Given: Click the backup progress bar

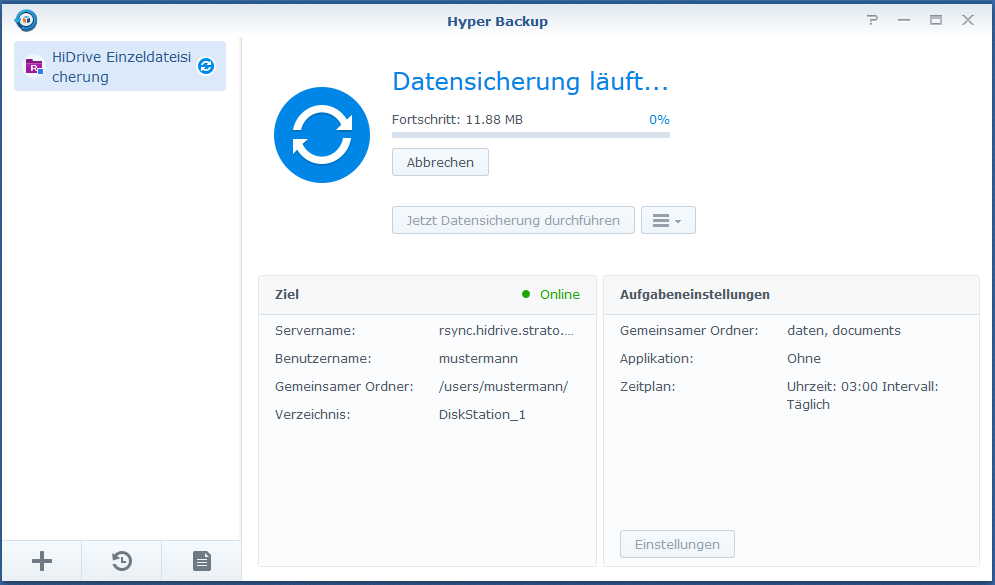Looking at the screenshot, I should (531, 135).
